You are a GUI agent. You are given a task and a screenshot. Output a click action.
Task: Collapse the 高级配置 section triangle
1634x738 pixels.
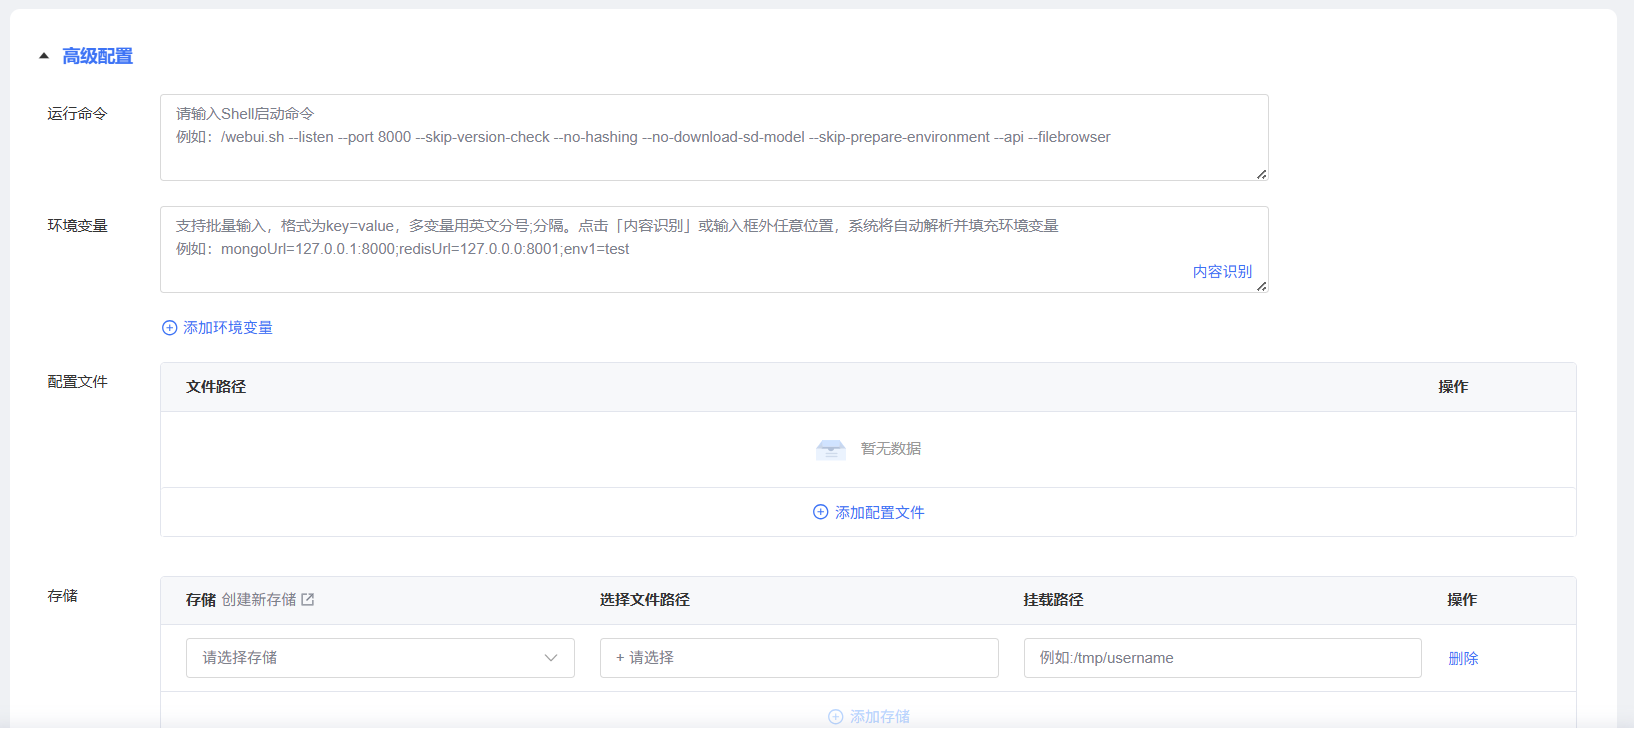[x=44, y=56]
